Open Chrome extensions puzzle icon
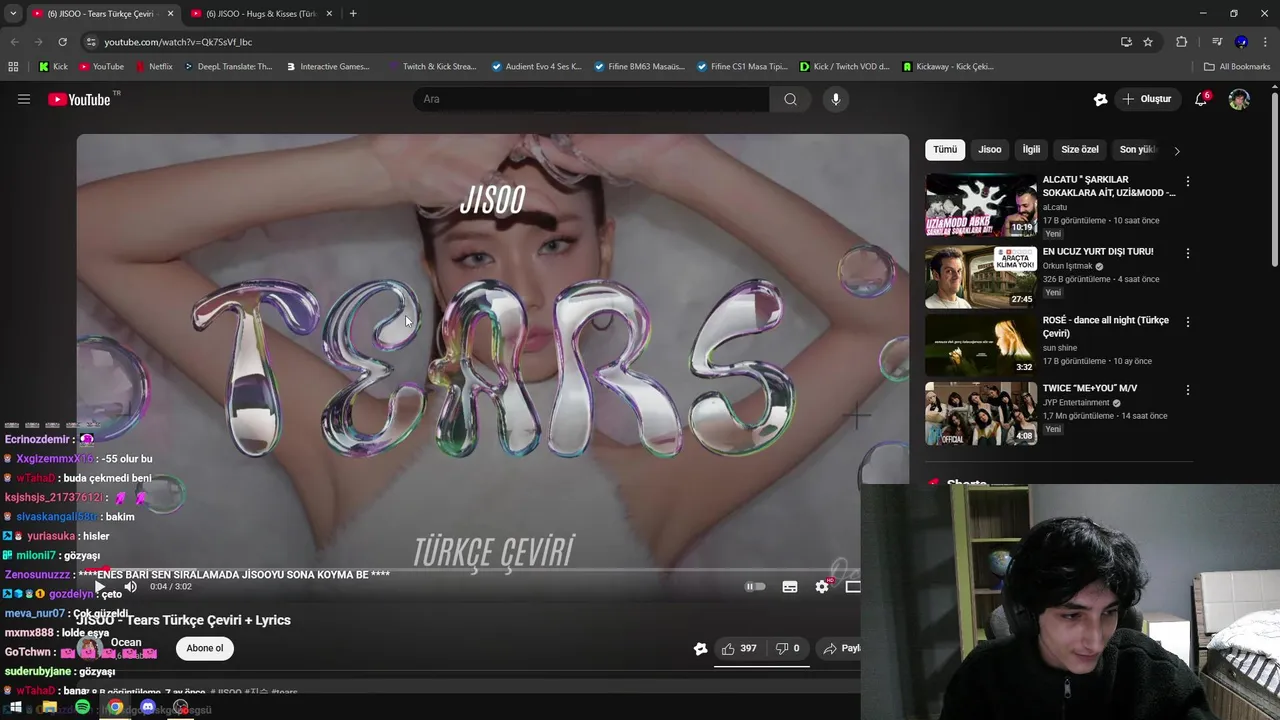The image size is (1280, 720). click(x=1181, y=42)
